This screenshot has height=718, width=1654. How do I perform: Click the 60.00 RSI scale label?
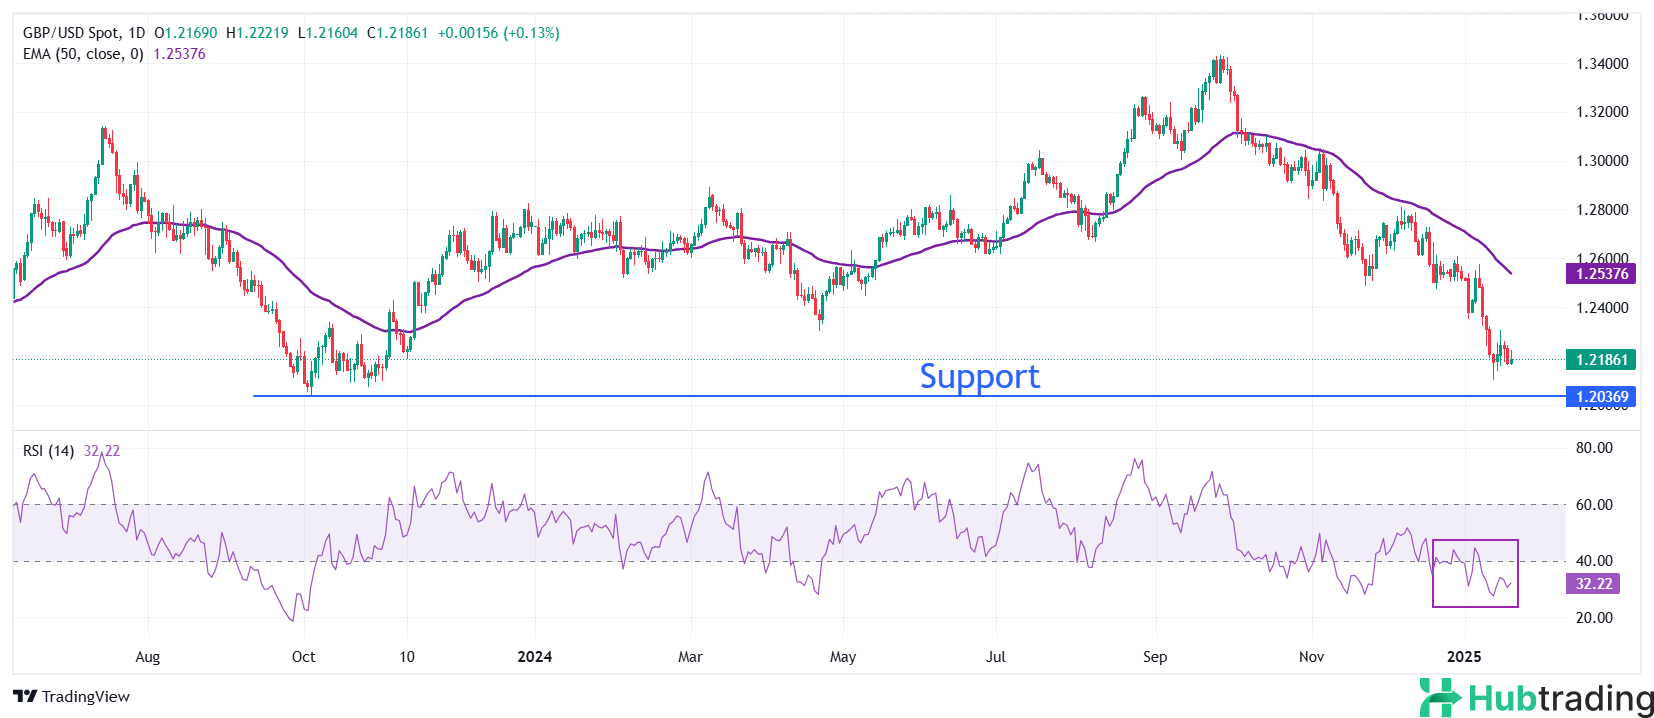pyautogui.click(x=1594, y=505)
